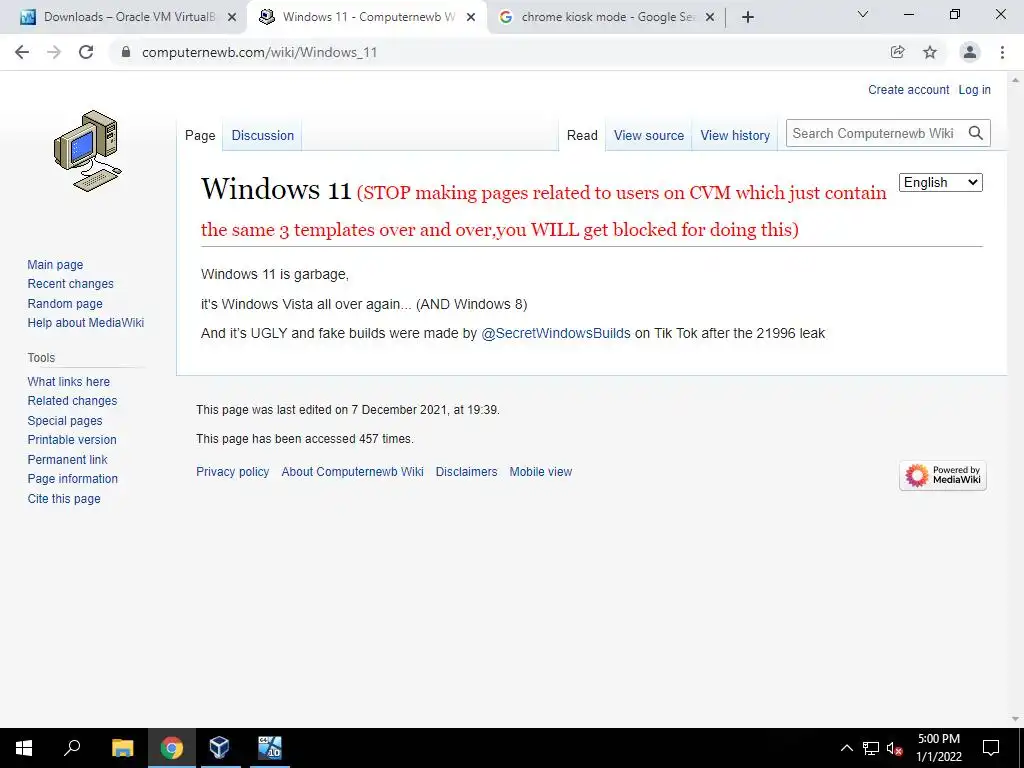Image resolution: width=1024 pixels, height=768 pixels.
Task: Open Permanent link
Action: (x=67, y=459)
